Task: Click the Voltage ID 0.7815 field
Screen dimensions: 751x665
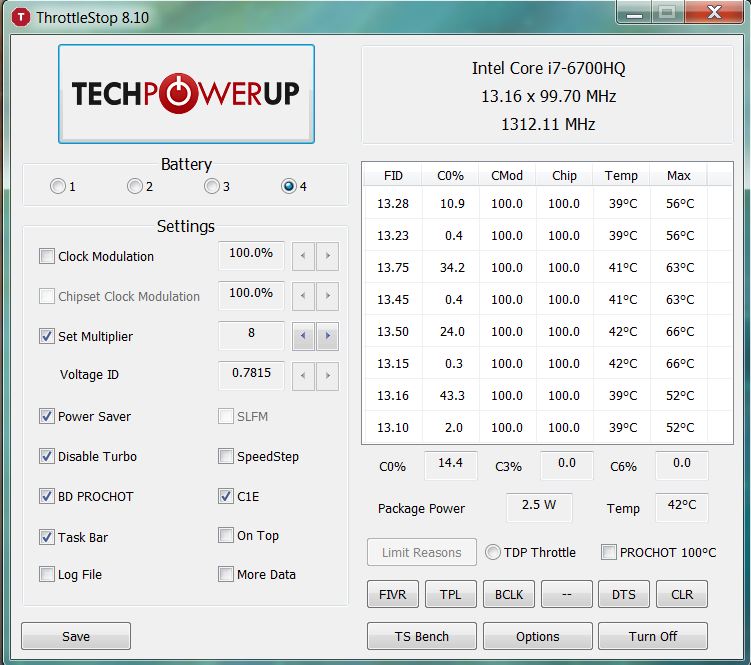Action: pos(251,374)
